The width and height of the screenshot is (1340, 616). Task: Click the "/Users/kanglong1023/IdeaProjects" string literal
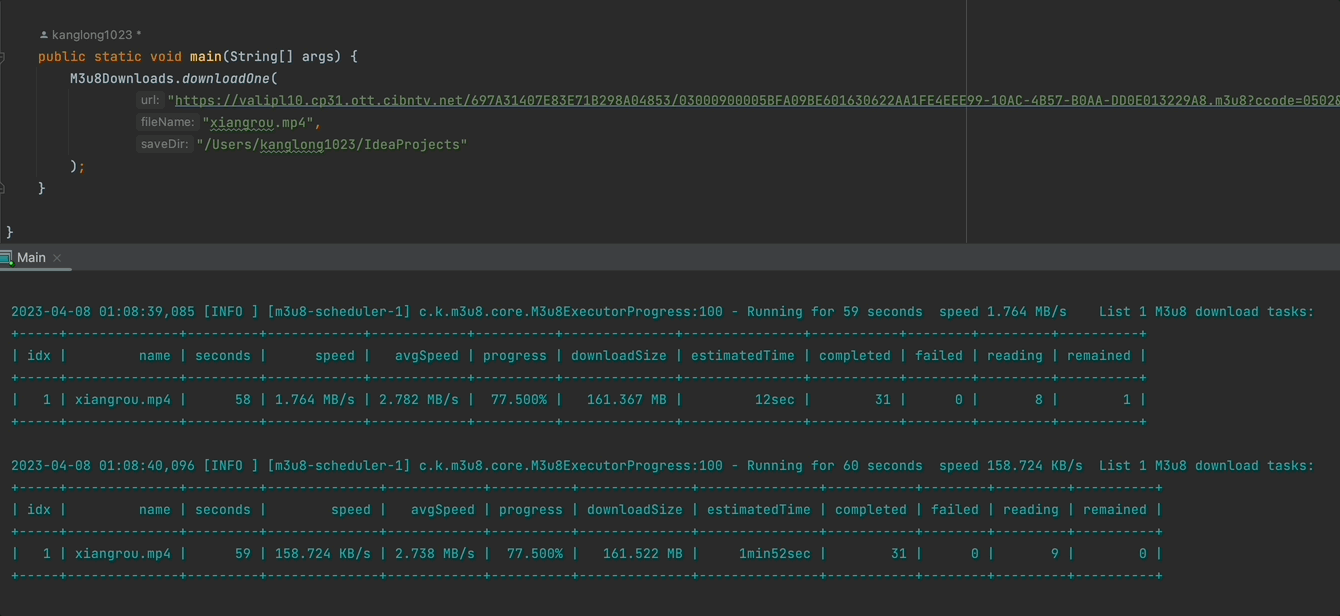point(331,144)
